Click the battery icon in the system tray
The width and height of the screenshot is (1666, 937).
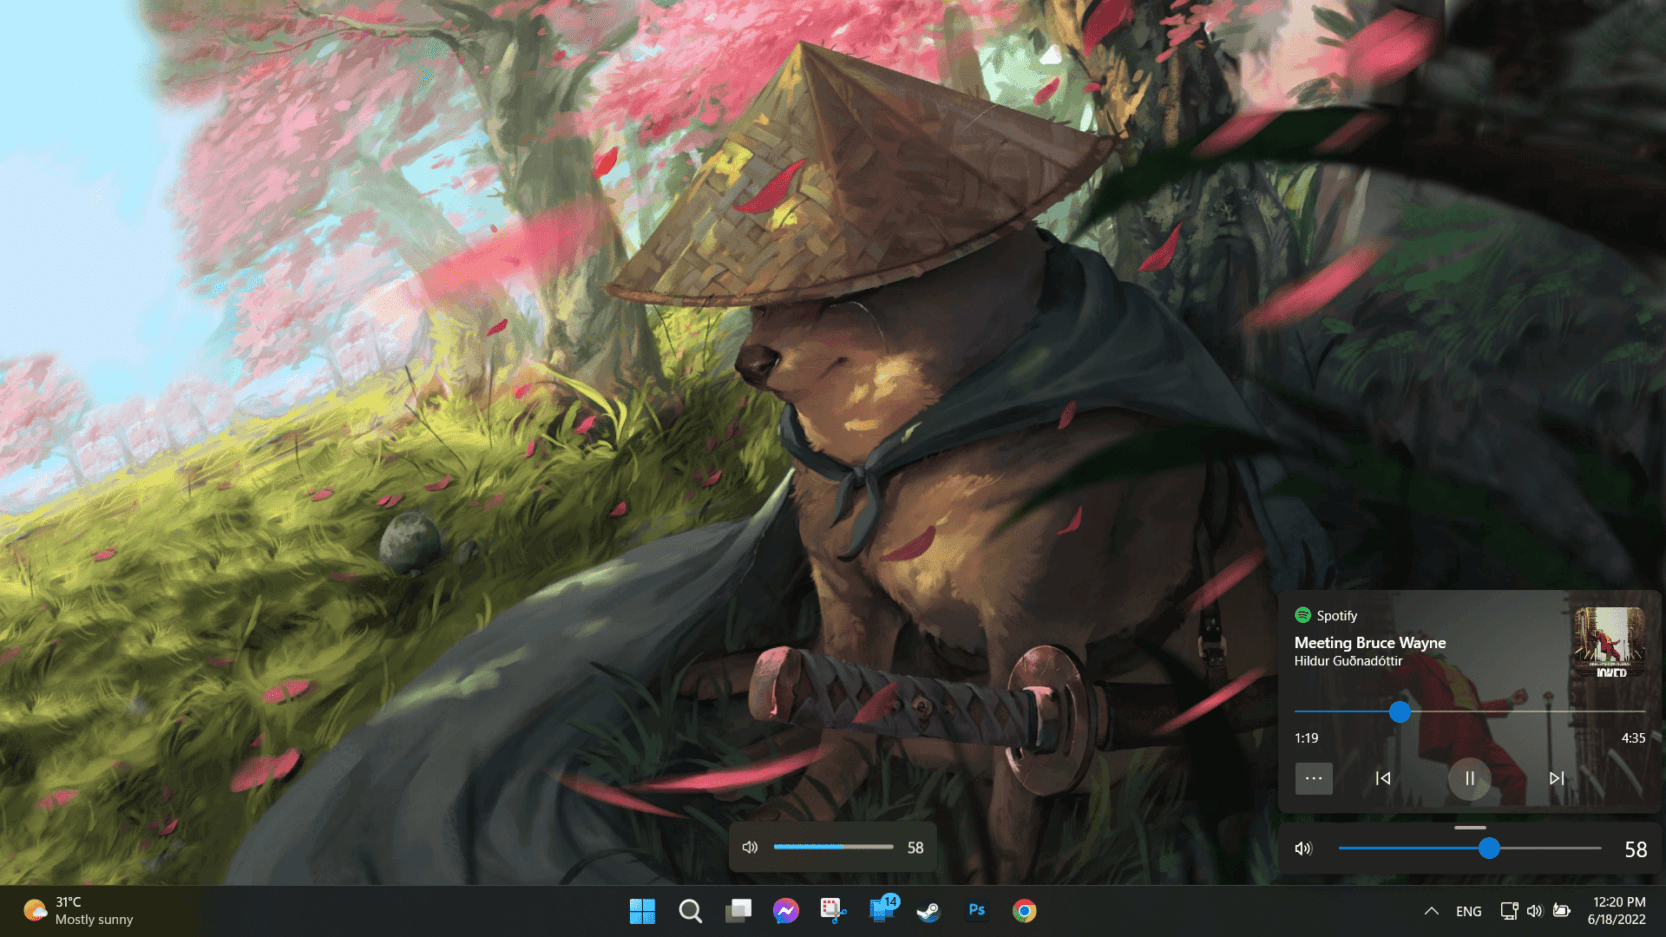point(1561,911)
